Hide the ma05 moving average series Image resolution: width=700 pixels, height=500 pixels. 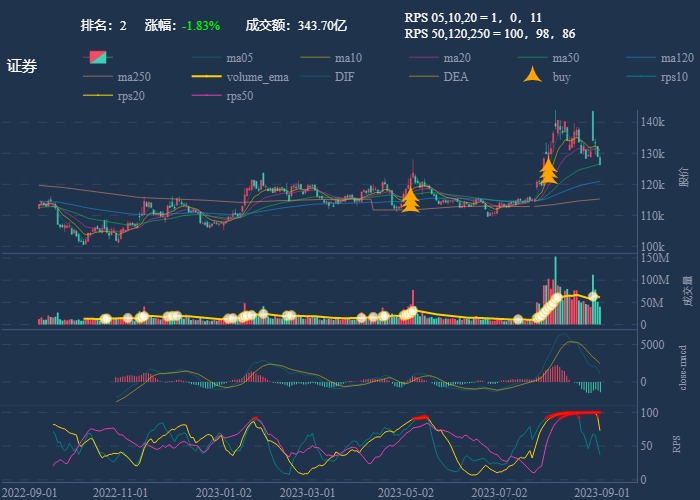tap(206, 58)
